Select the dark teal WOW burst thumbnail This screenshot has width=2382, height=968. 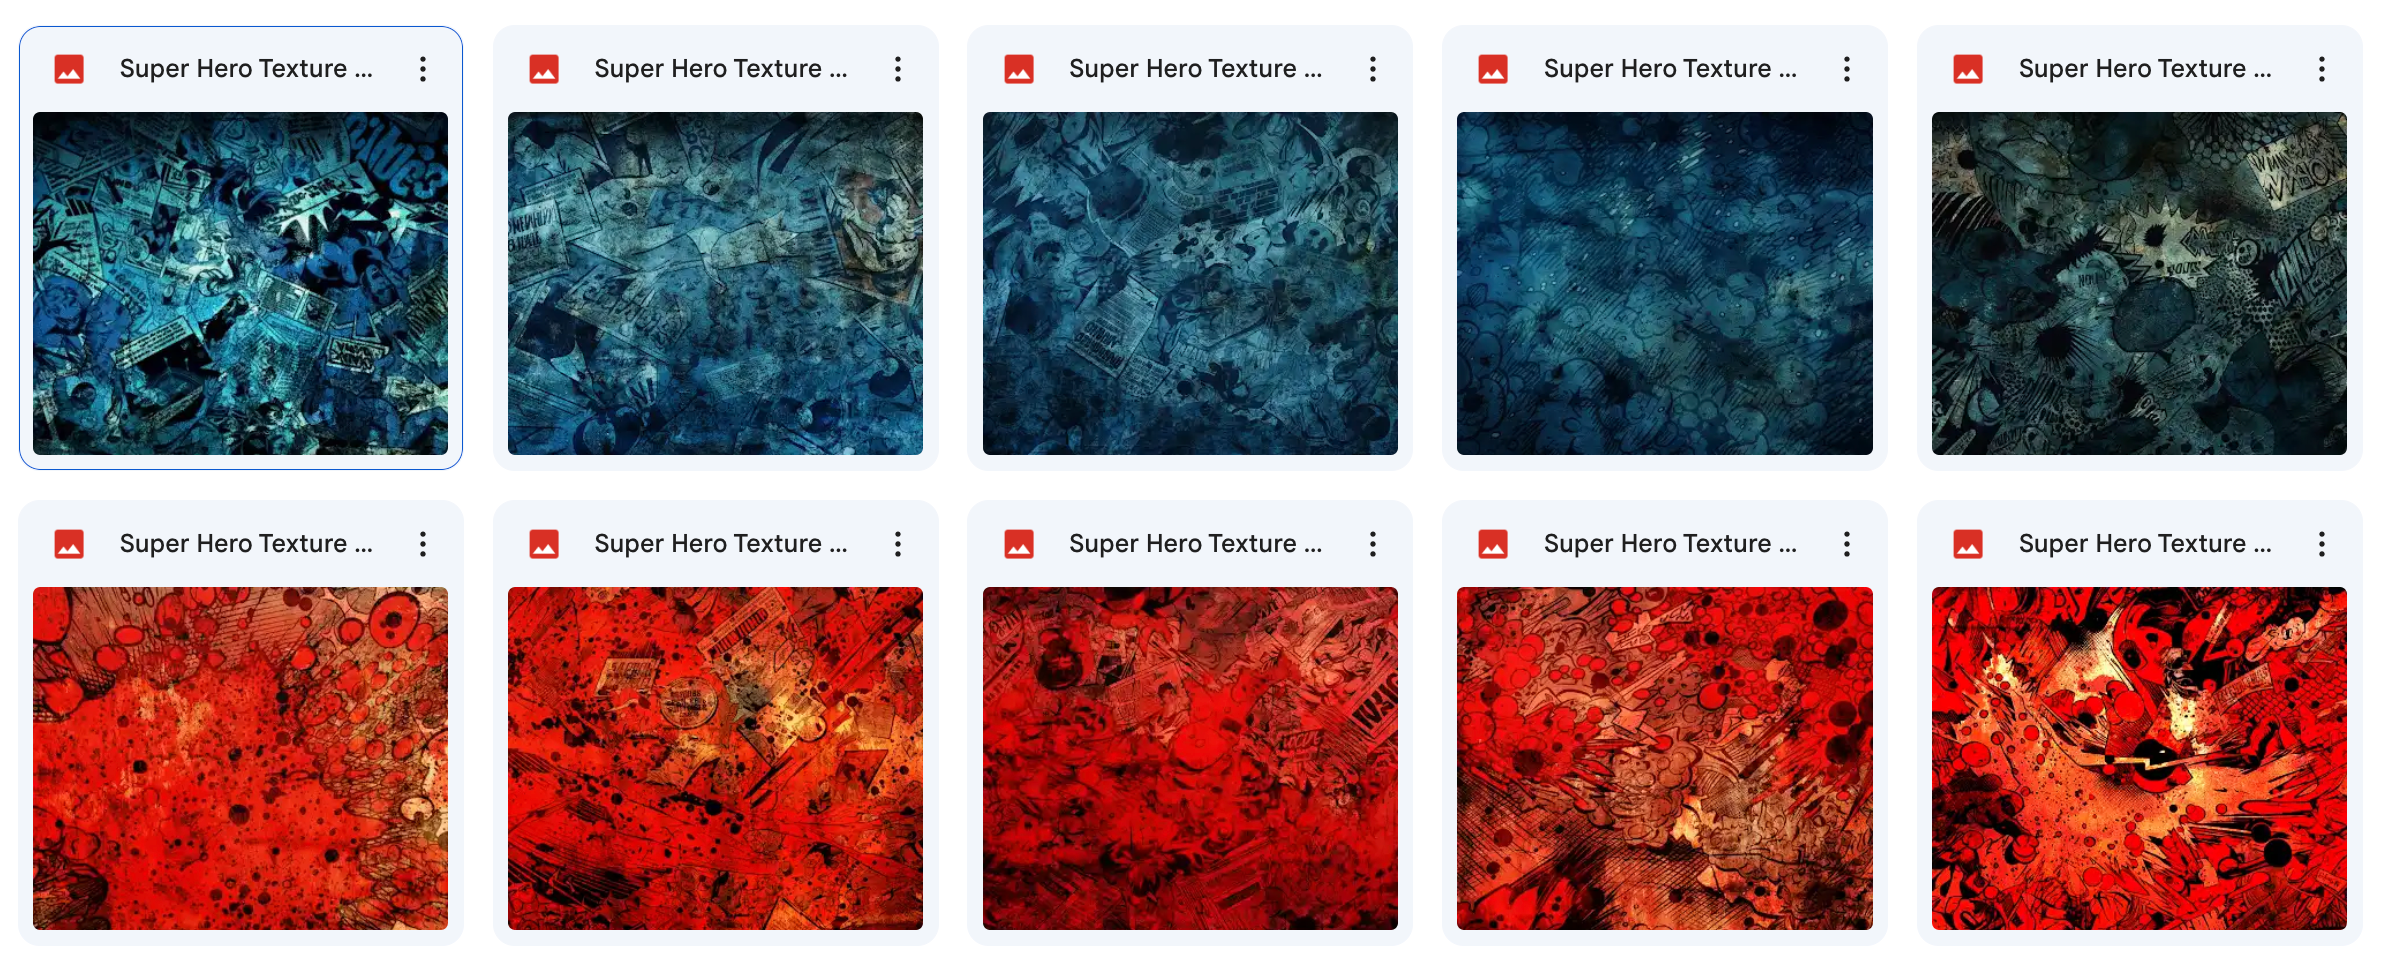(x=2139, y=283)
